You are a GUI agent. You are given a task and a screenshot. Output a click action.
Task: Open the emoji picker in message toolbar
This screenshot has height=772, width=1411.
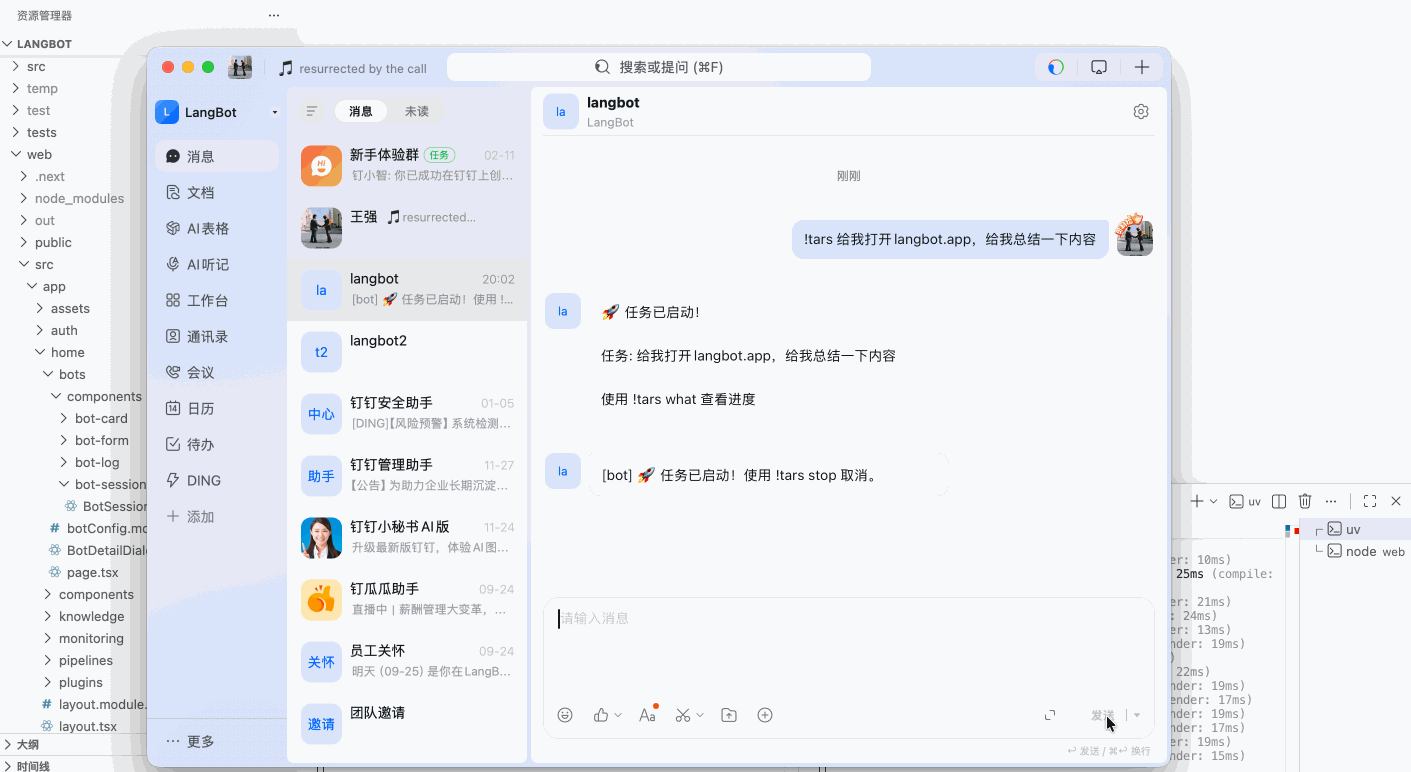pos(565,715)
